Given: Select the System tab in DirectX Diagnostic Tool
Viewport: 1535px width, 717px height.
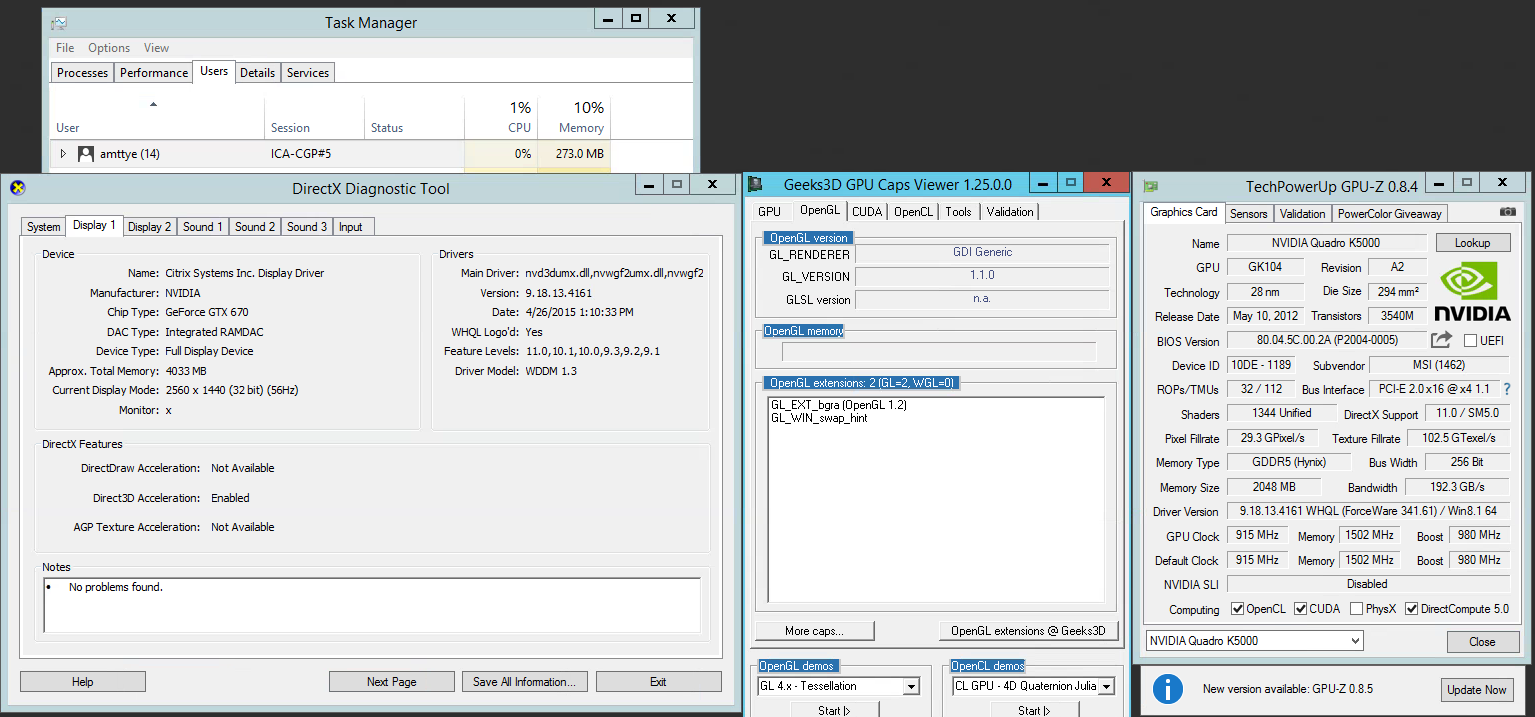Looking at the screenshot, I should click(x=43, y=227).
